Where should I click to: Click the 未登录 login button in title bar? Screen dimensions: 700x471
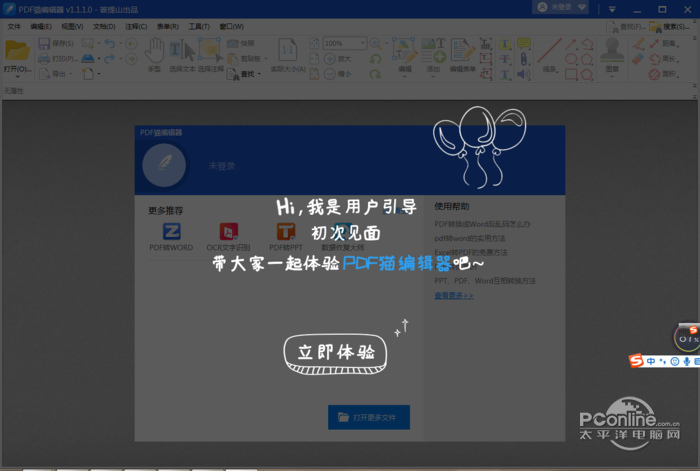pyautogui.click(x=561, y=7)
